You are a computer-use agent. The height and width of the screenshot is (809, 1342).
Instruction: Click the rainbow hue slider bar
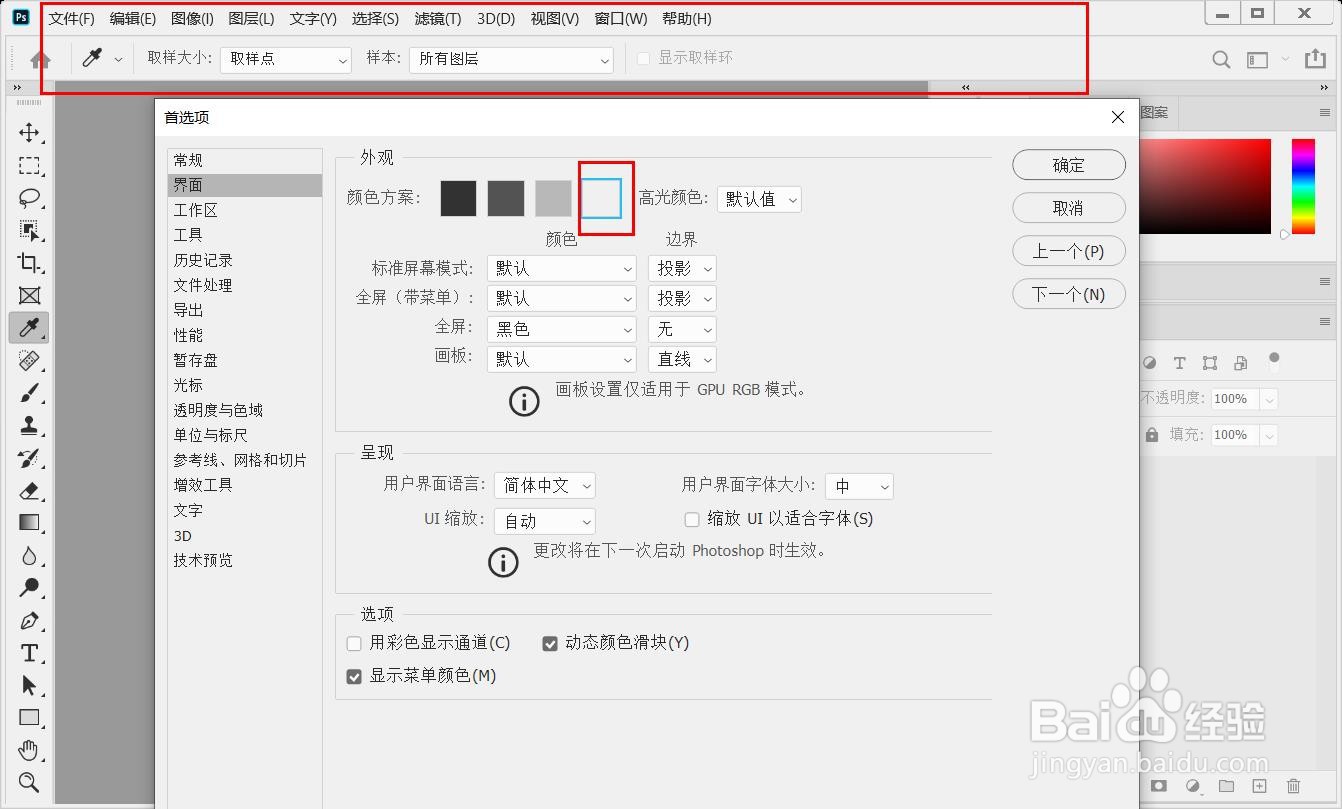point(1303,186)
